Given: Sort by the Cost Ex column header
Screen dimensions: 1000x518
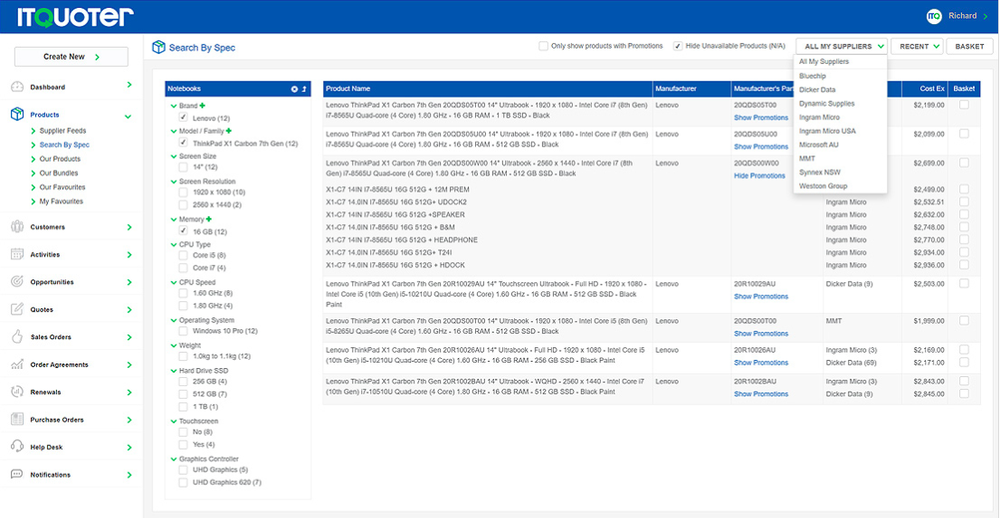Looking at the screenshot, I should pos(925,89).
